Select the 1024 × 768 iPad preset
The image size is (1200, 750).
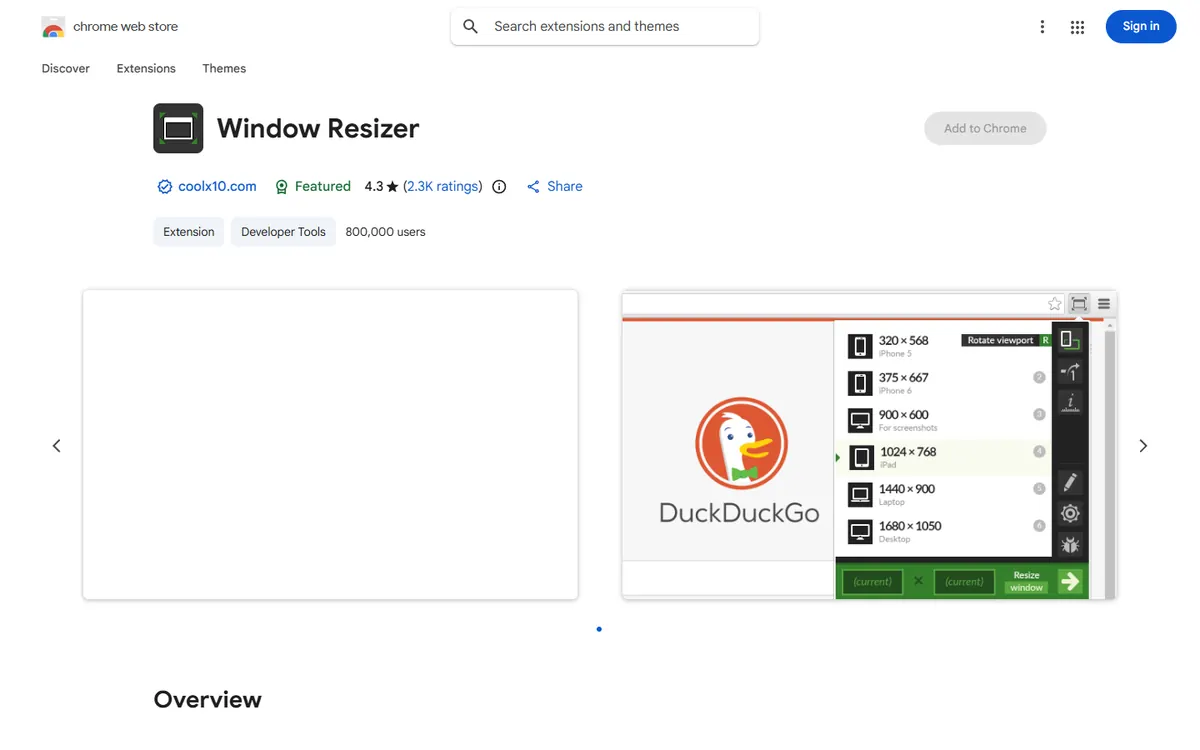pos(943,457)
